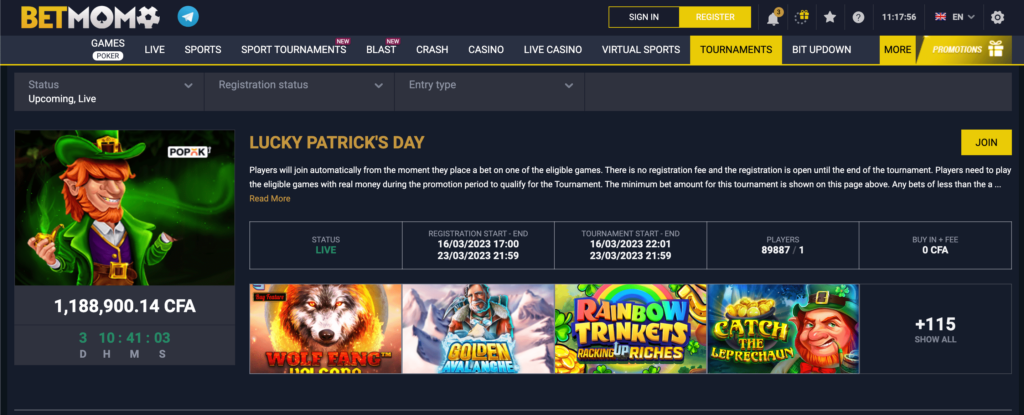The image size is (1024, 415).
Task: Click the players count 89887 / 1
Action: click(783, 250)
